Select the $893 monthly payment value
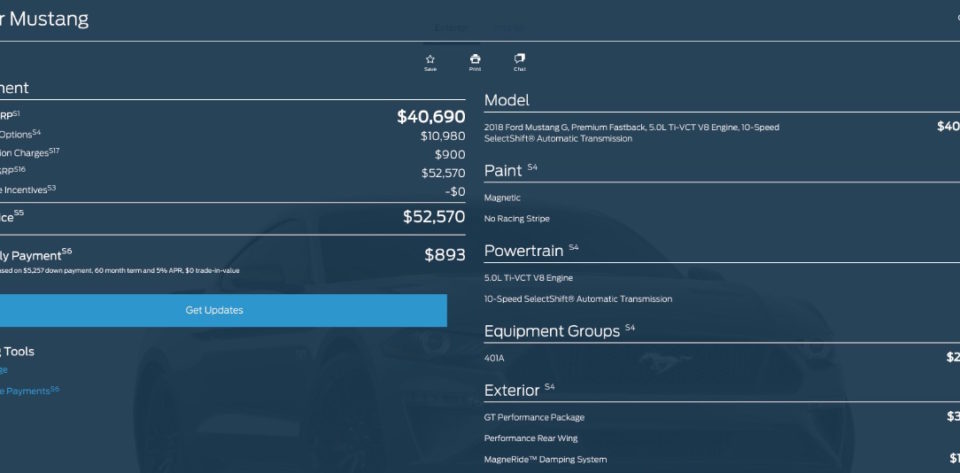The width and height of the screenshot is (960, 473). tap(445, 255)
